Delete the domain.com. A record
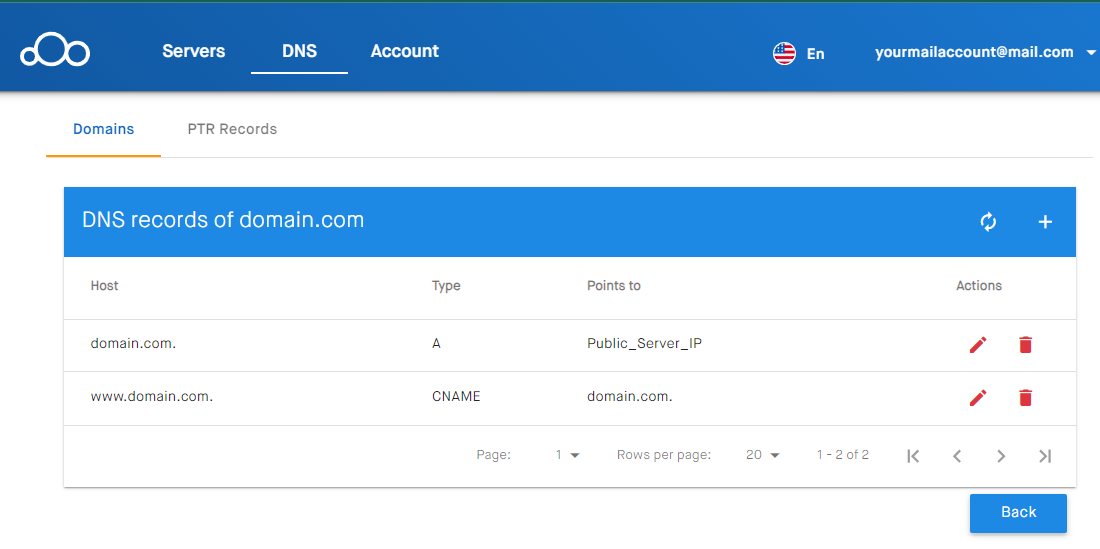Screen dimensions: 1100x549 coord(1025,345)
